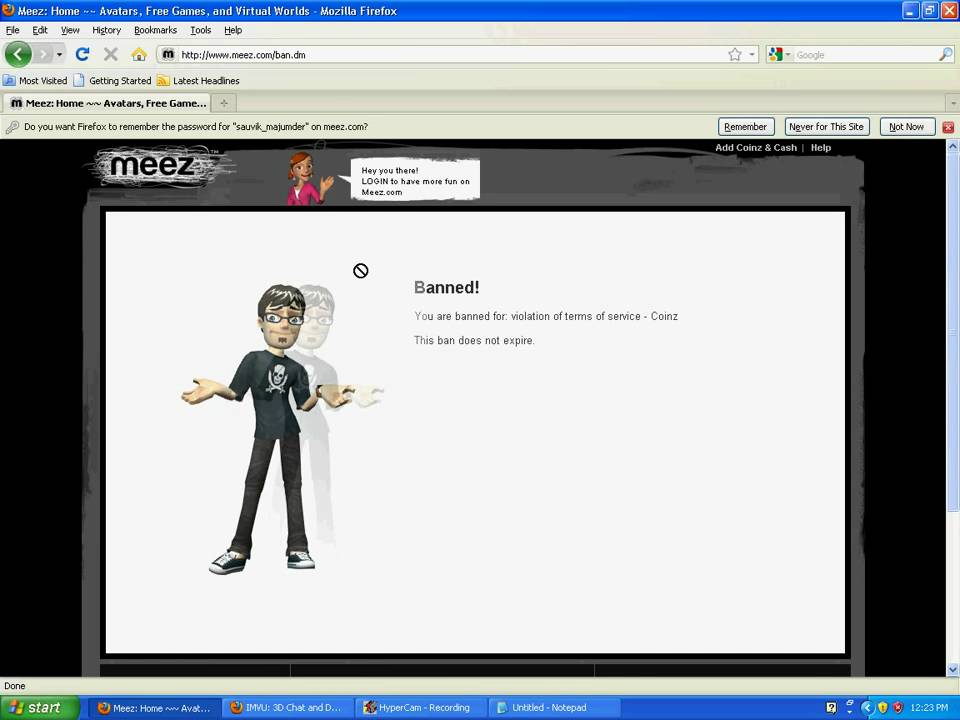960x720 pixels.
Task: Switch to the IMVU: 3D Chat taskbar window
Action: tap(287, 708)
